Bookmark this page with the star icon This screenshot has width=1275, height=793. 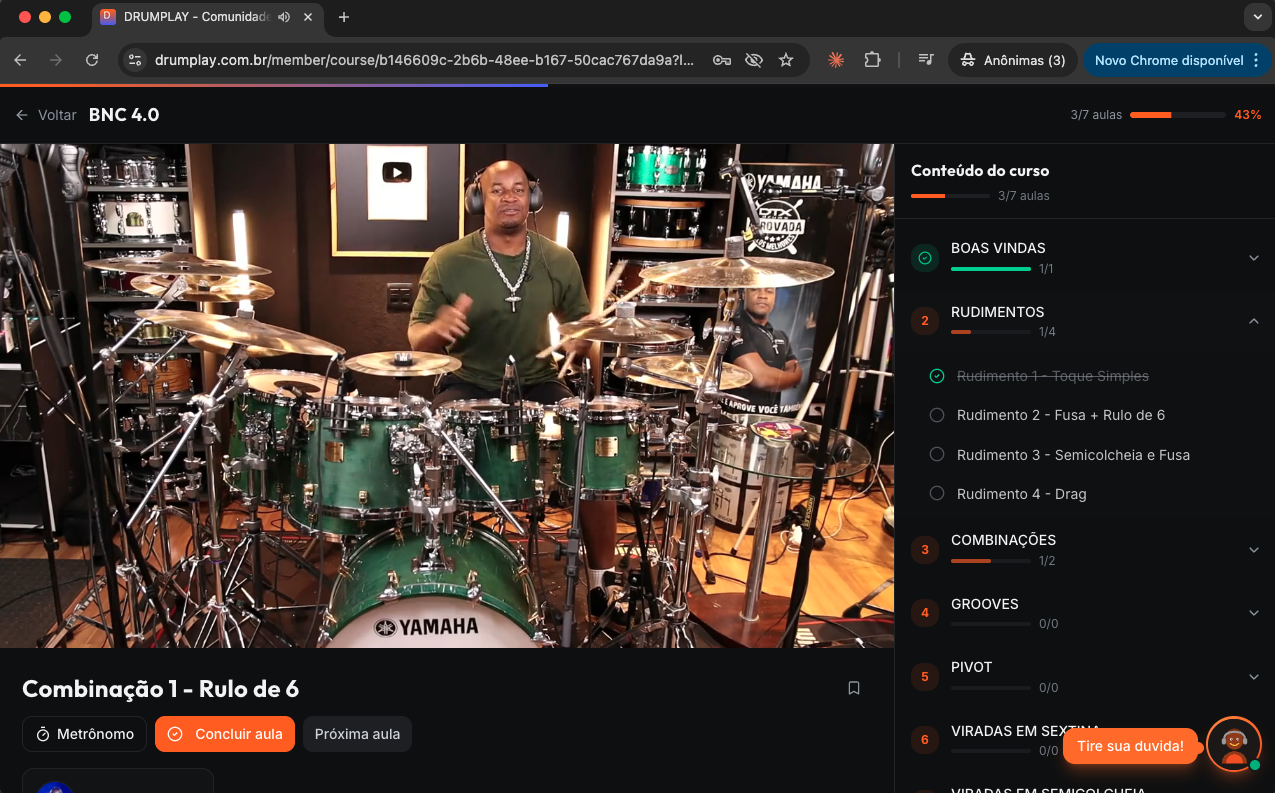click(786, 60)
